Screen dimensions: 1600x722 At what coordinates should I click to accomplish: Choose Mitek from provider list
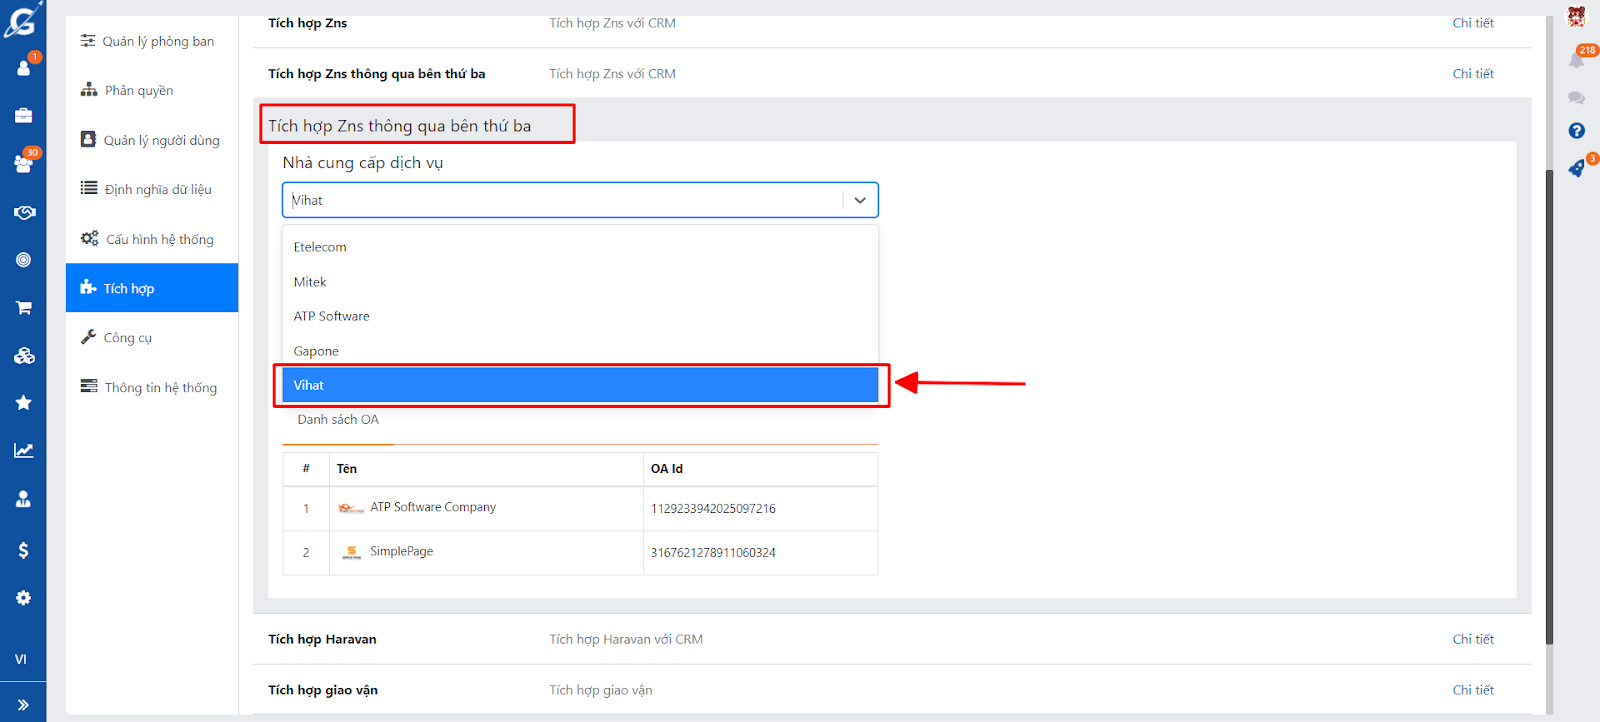pyautogui.click(x=580, y=282)
